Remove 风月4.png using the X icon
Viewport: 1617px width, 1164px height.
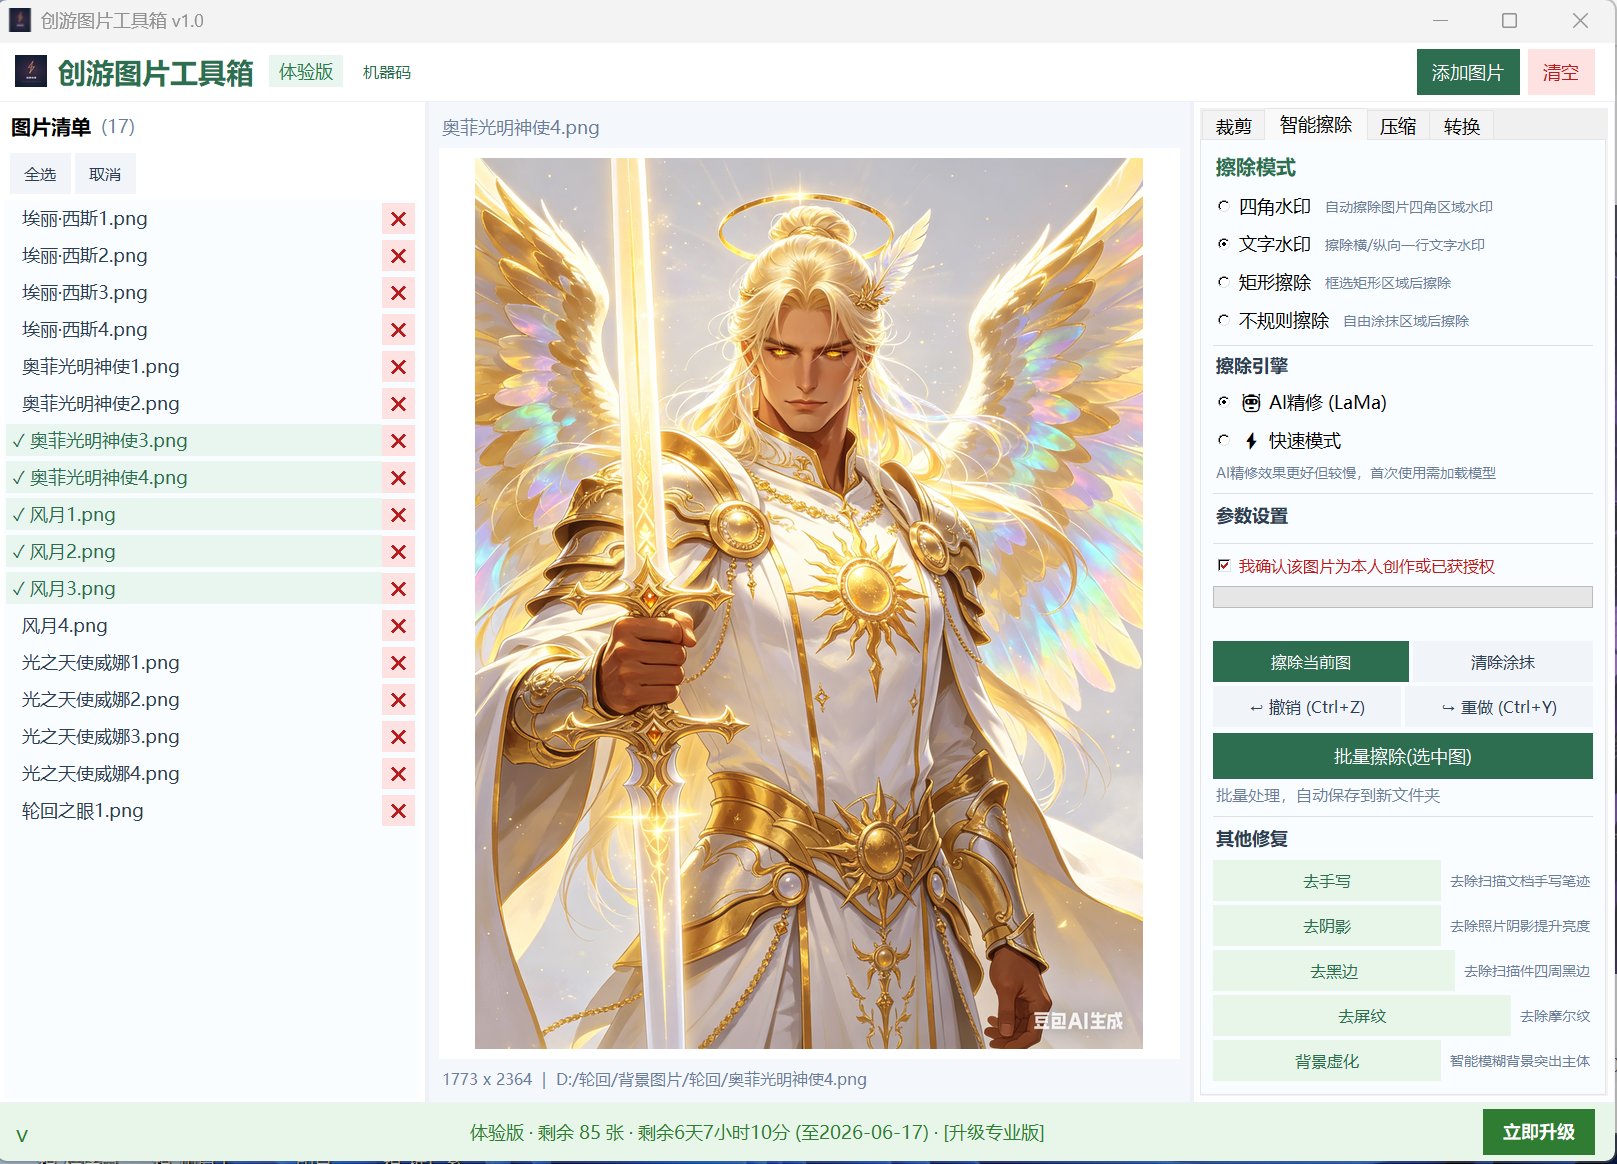(x=398, y=626)
